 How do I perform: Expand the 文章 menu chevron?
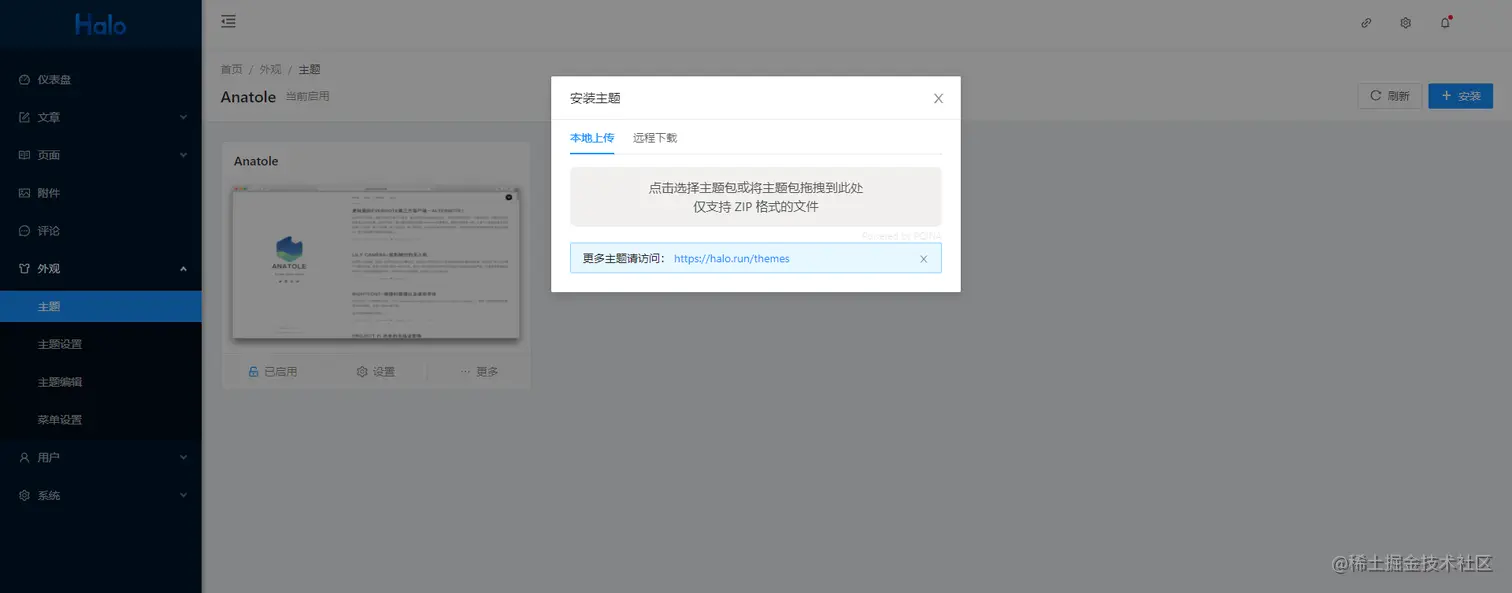tap(183, 117)
